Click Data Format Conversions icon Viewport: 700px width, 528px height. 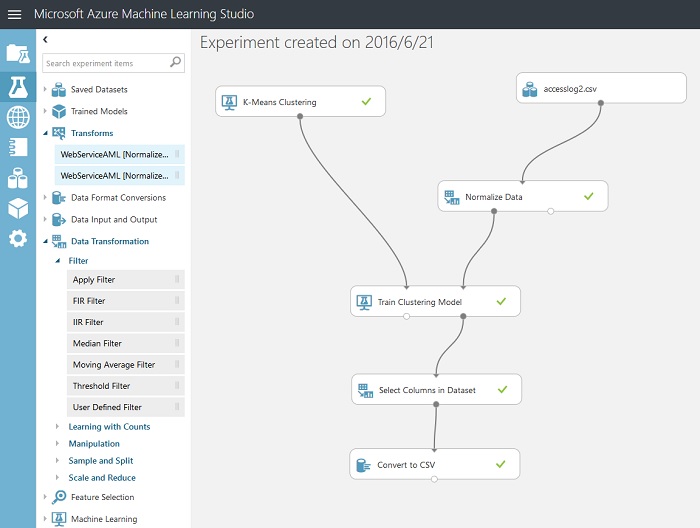(x=59, y=197)
